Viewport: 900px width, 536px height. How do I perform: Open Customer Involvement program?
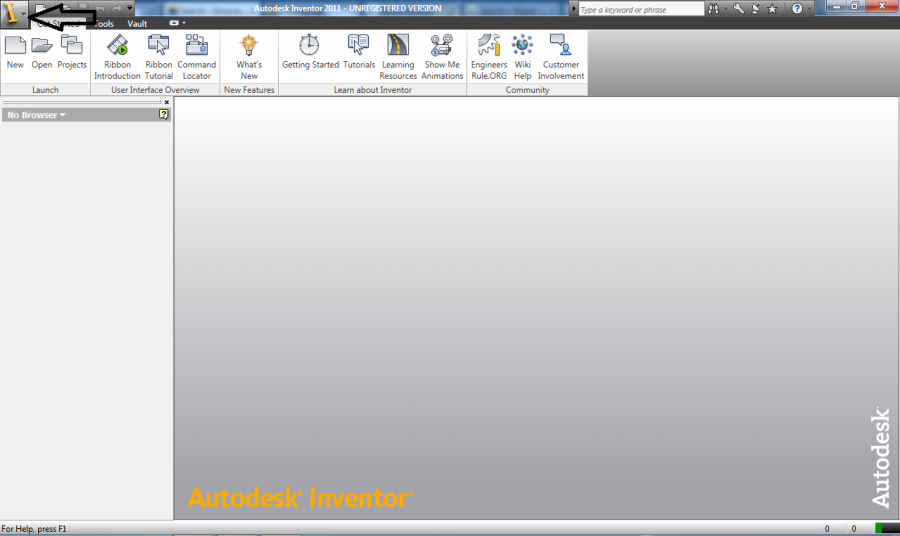coord(561,45)
